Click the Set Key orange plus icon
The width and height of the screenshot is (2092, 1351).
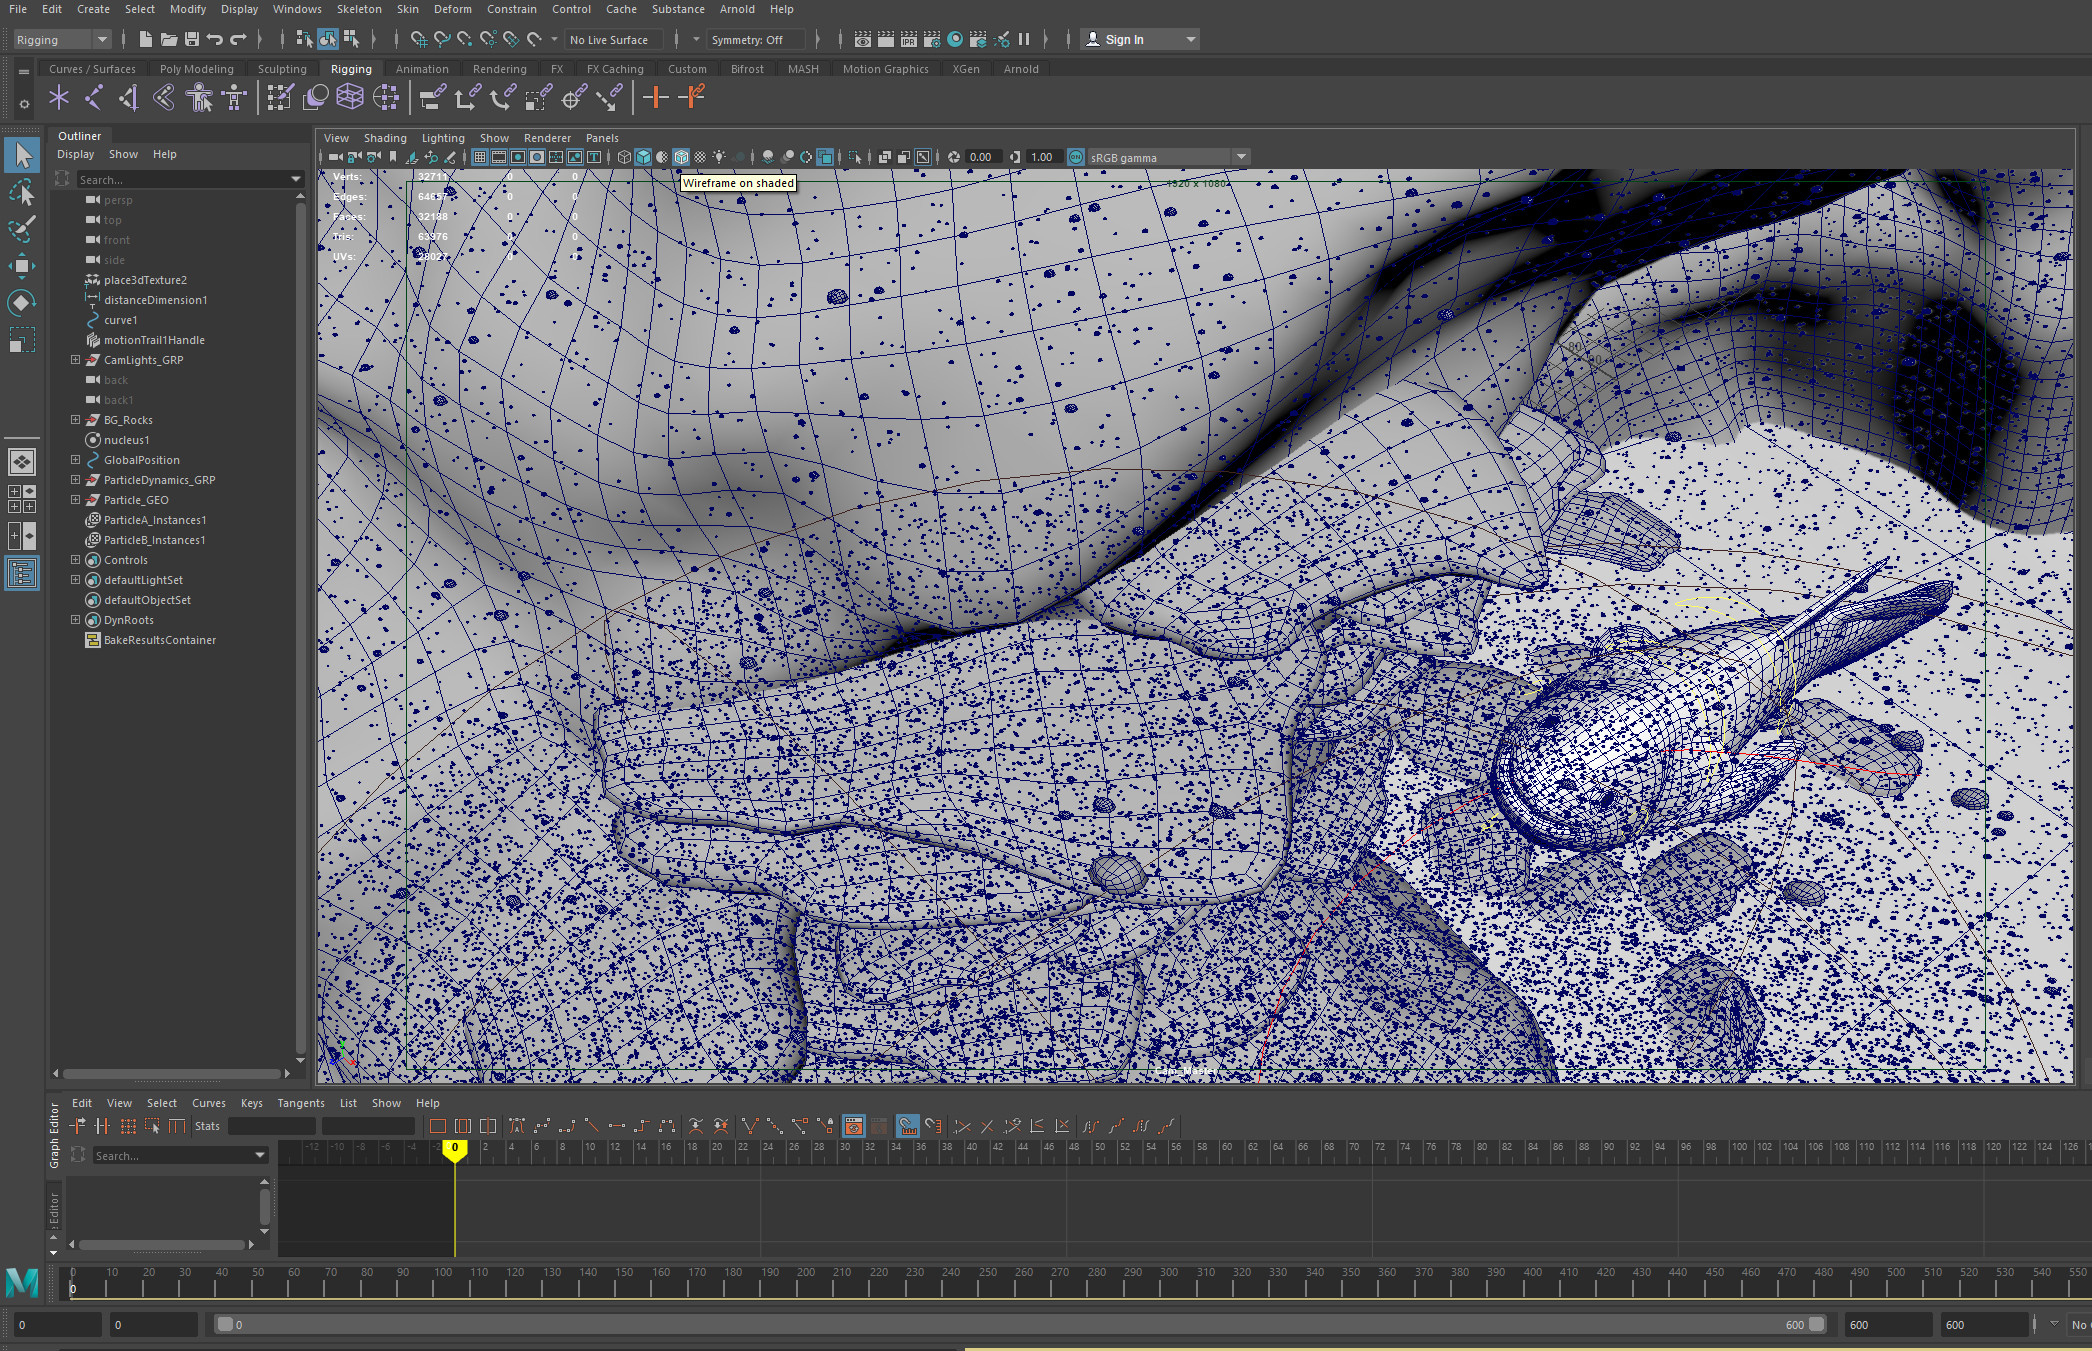coord(656,97)
